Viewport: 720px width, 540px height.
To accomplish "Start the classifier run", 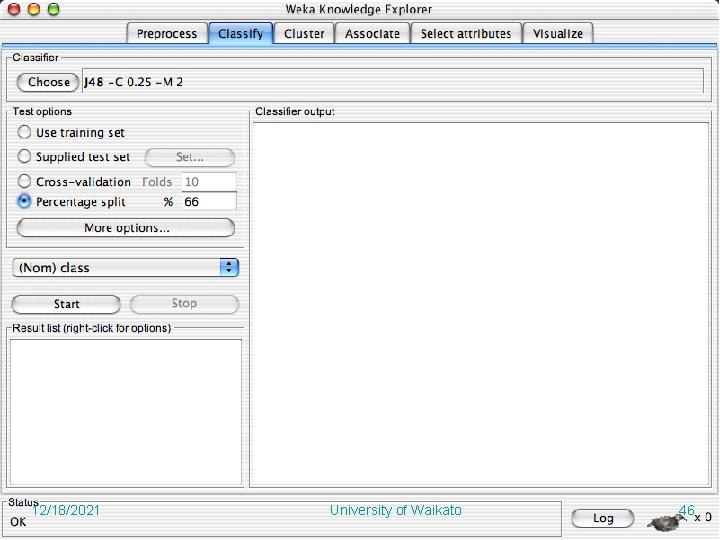I will [66, 304].
